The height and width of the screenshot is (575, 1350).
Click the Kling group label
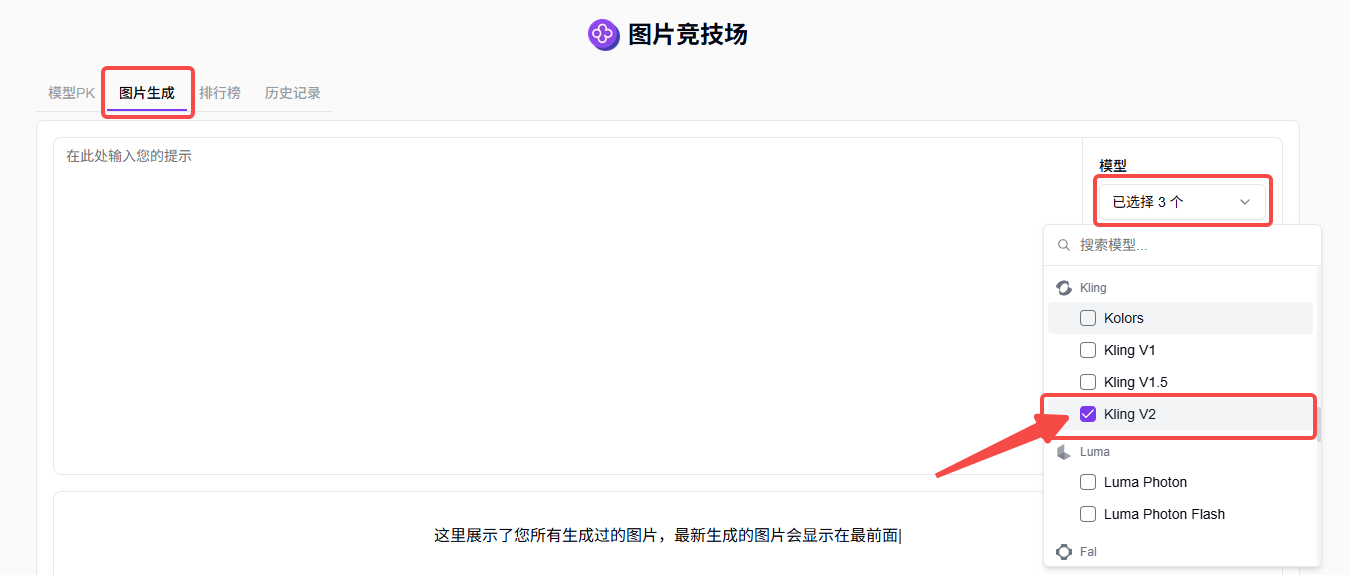[1093, 288]
